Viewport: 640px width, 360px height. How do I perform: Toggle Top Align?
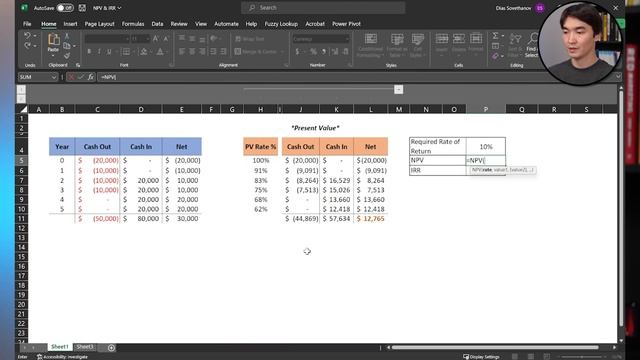(182, 39)
